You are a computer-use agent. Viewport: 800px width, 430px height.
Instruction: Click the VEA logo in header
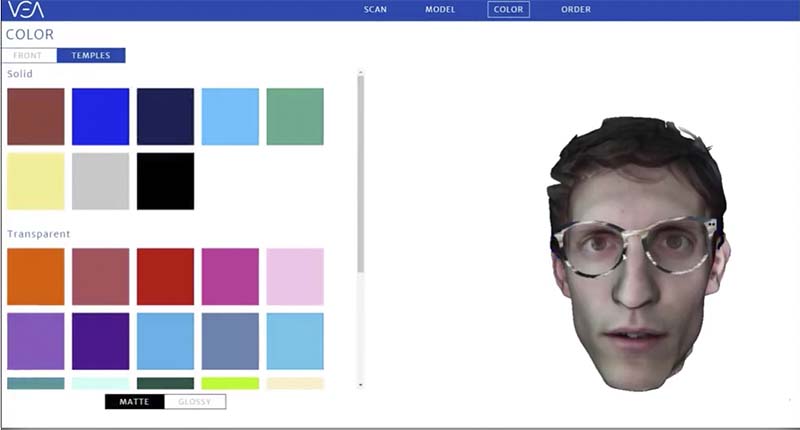25,10
